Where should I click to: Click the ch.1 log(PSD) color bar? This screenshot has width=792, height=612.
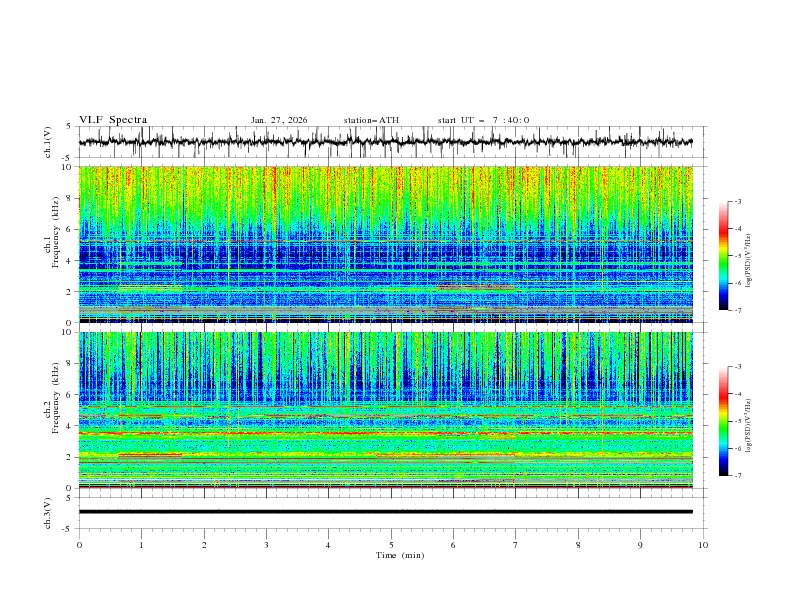point(724,255)
